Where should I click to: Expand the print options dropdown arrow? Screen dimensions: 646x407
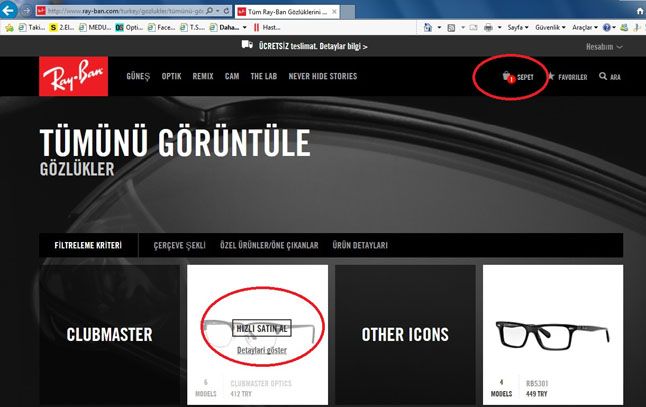[x=499, y=28]
